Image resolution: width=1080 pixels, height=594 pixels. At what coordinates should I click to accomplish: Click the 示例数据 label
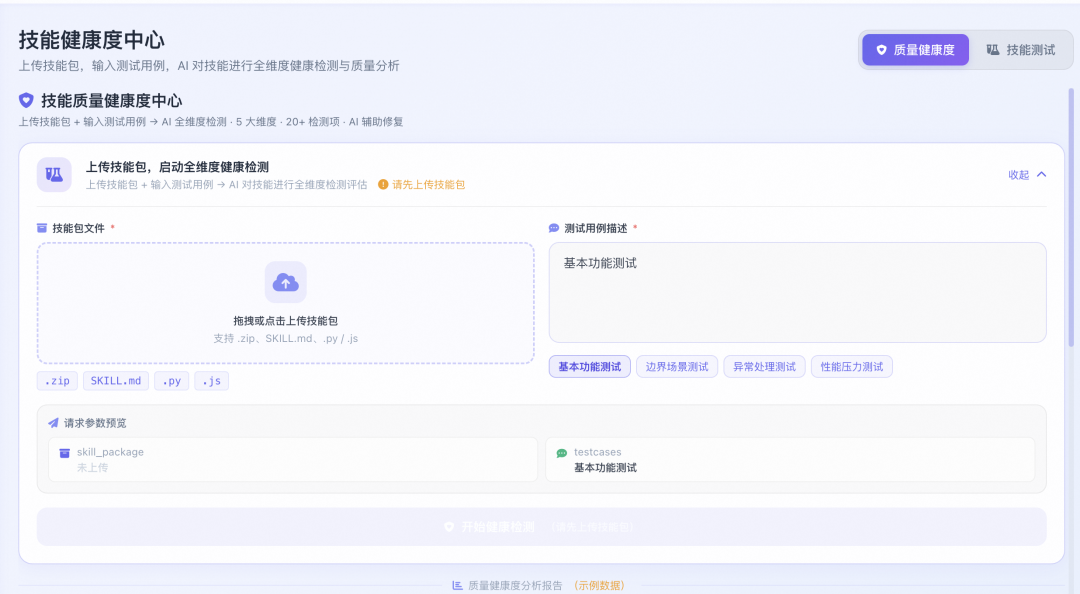[x=599, y=585]
